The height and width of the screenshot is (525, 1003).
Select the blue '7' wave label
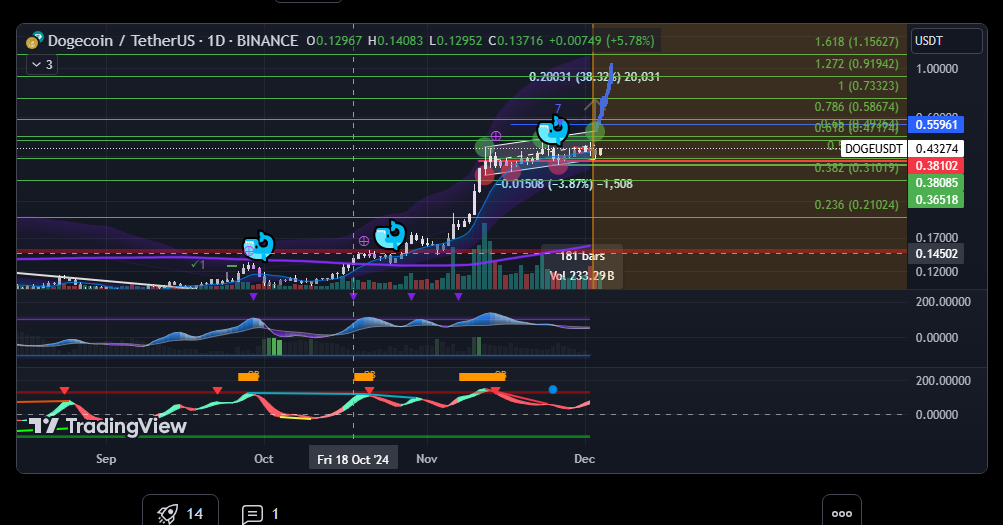tap(558, 109)
